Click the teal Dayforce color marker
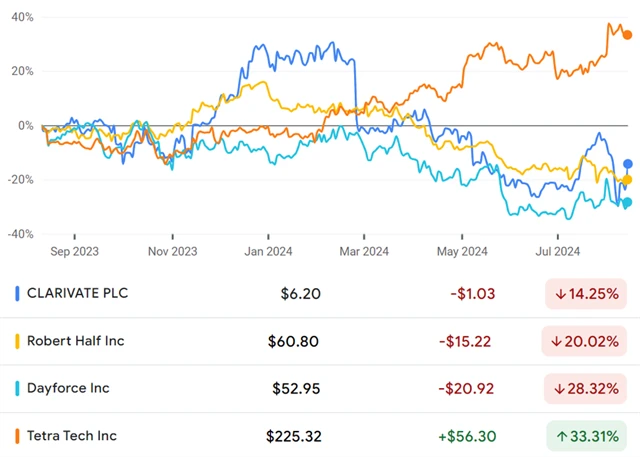This screenshot has width=640, height=457. pyautogui.click(x=17, y=388)
